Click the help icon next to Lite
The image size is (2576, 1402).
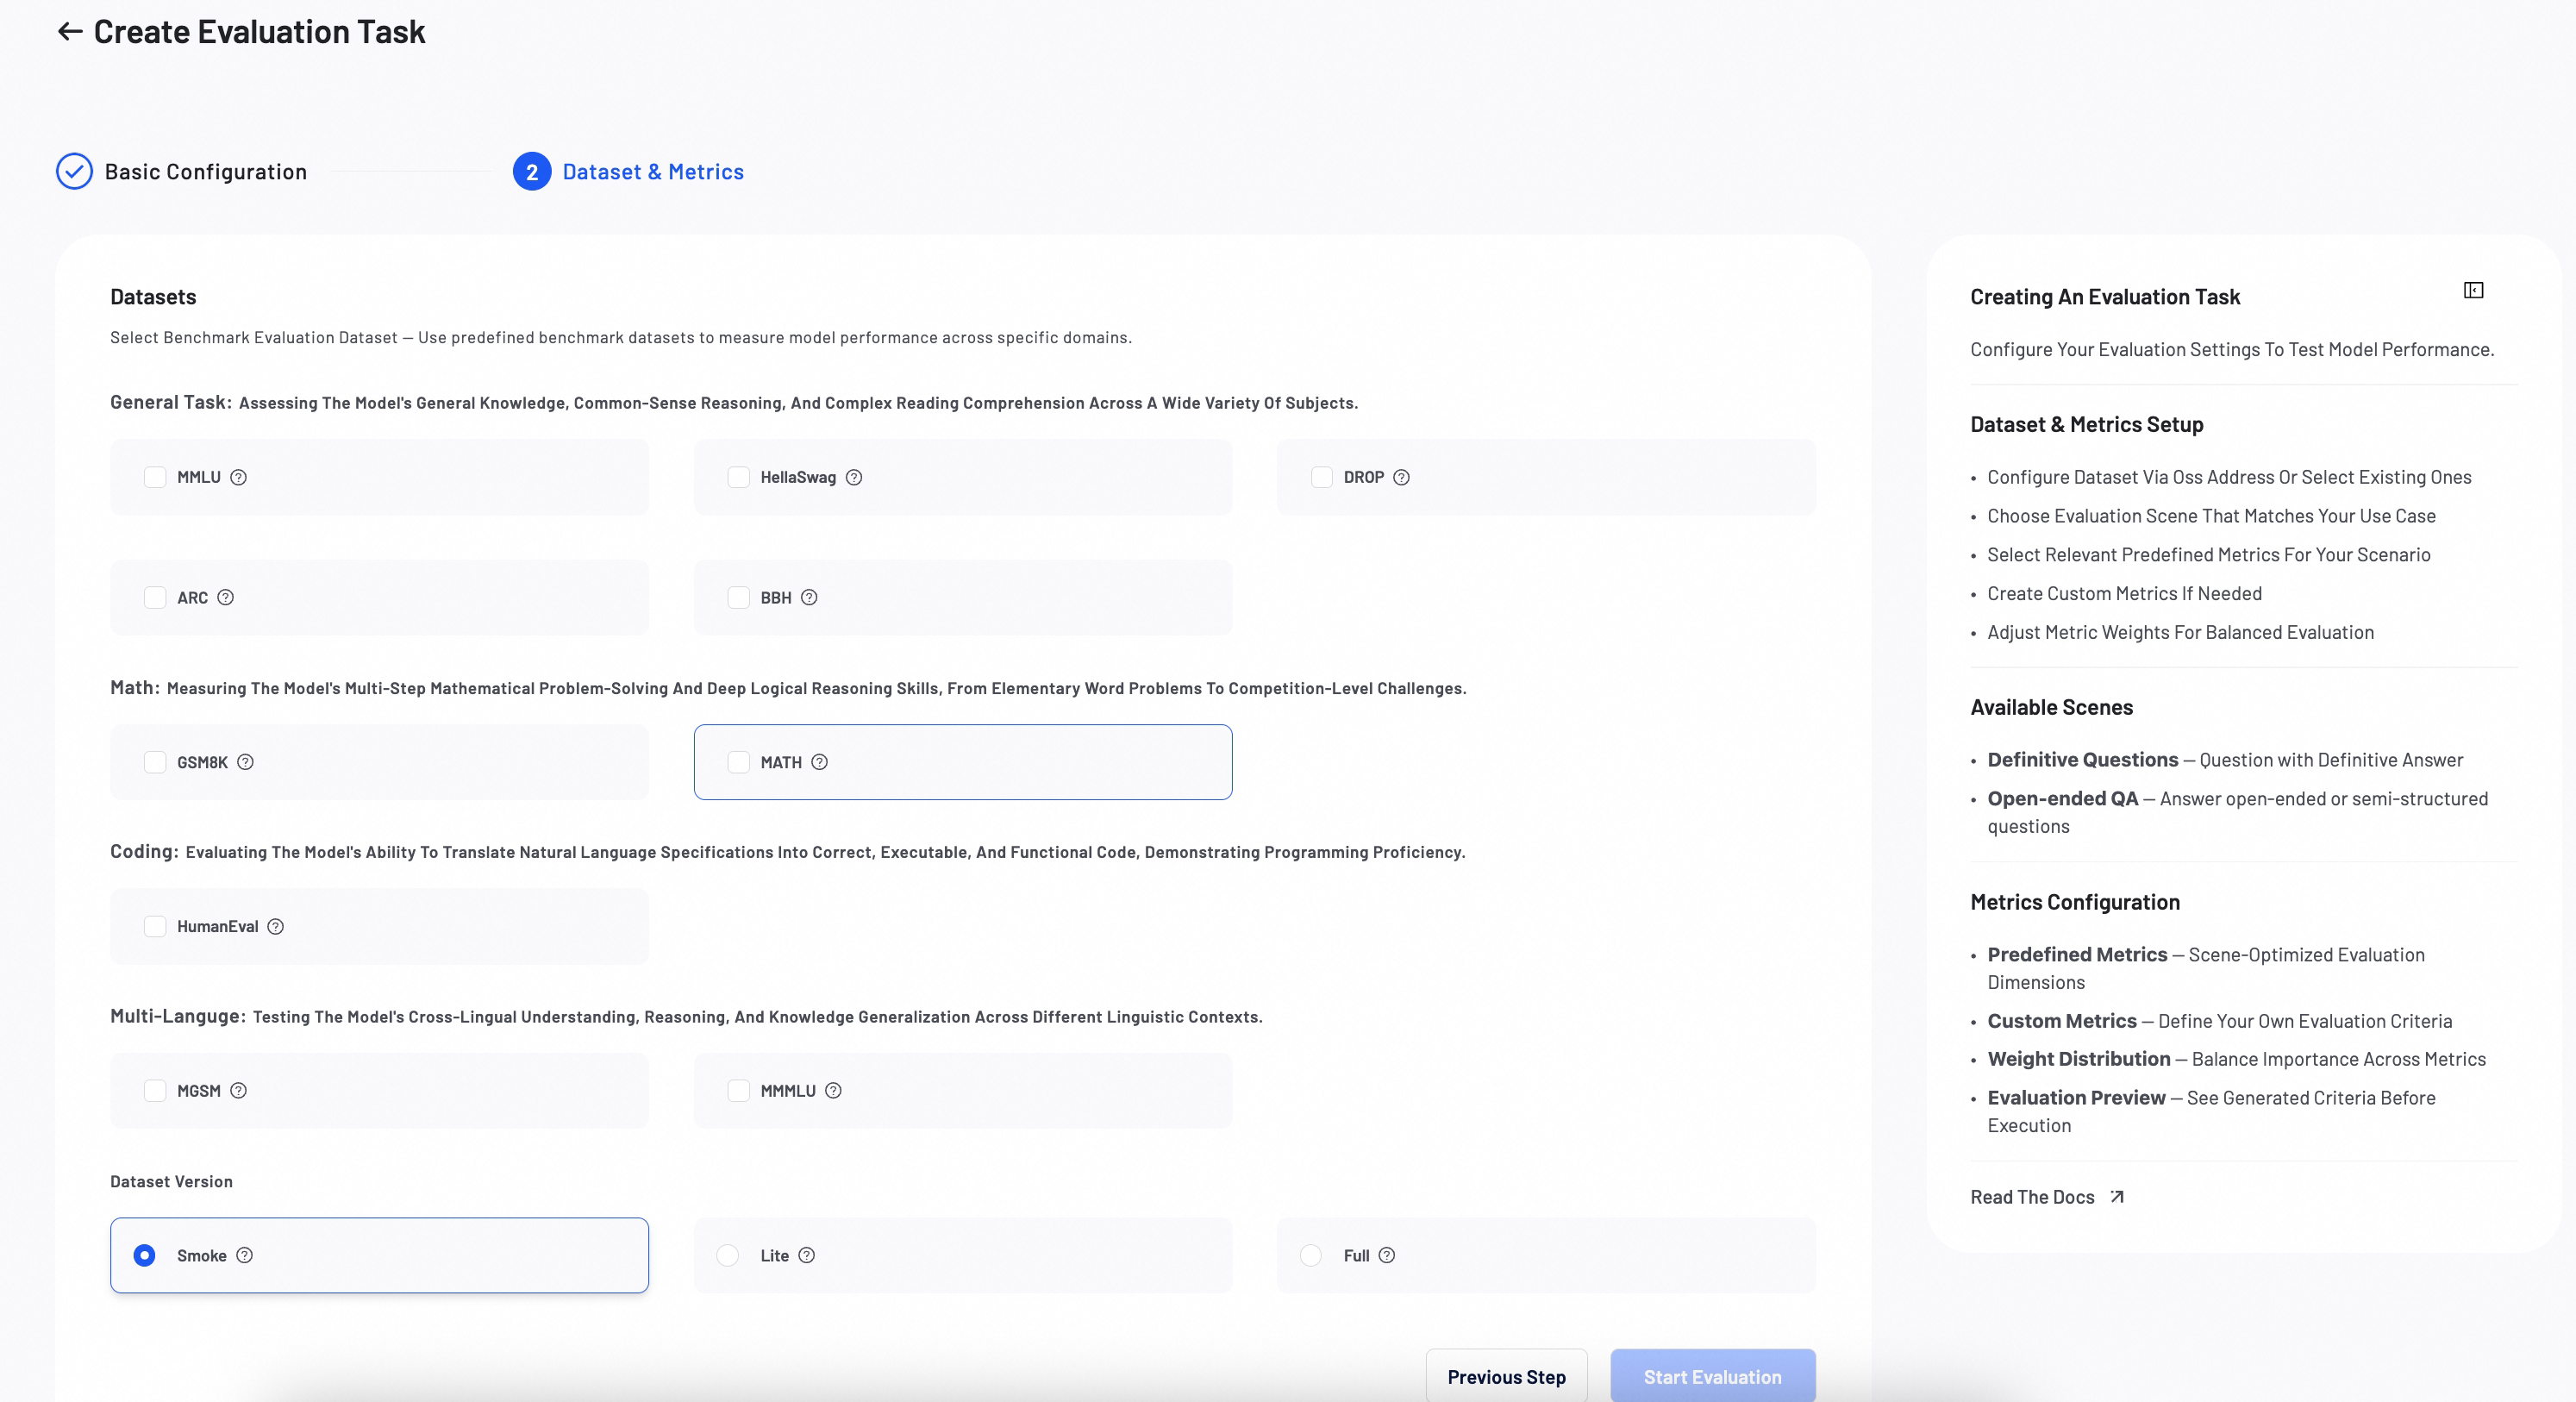(x=806, y=1255)
